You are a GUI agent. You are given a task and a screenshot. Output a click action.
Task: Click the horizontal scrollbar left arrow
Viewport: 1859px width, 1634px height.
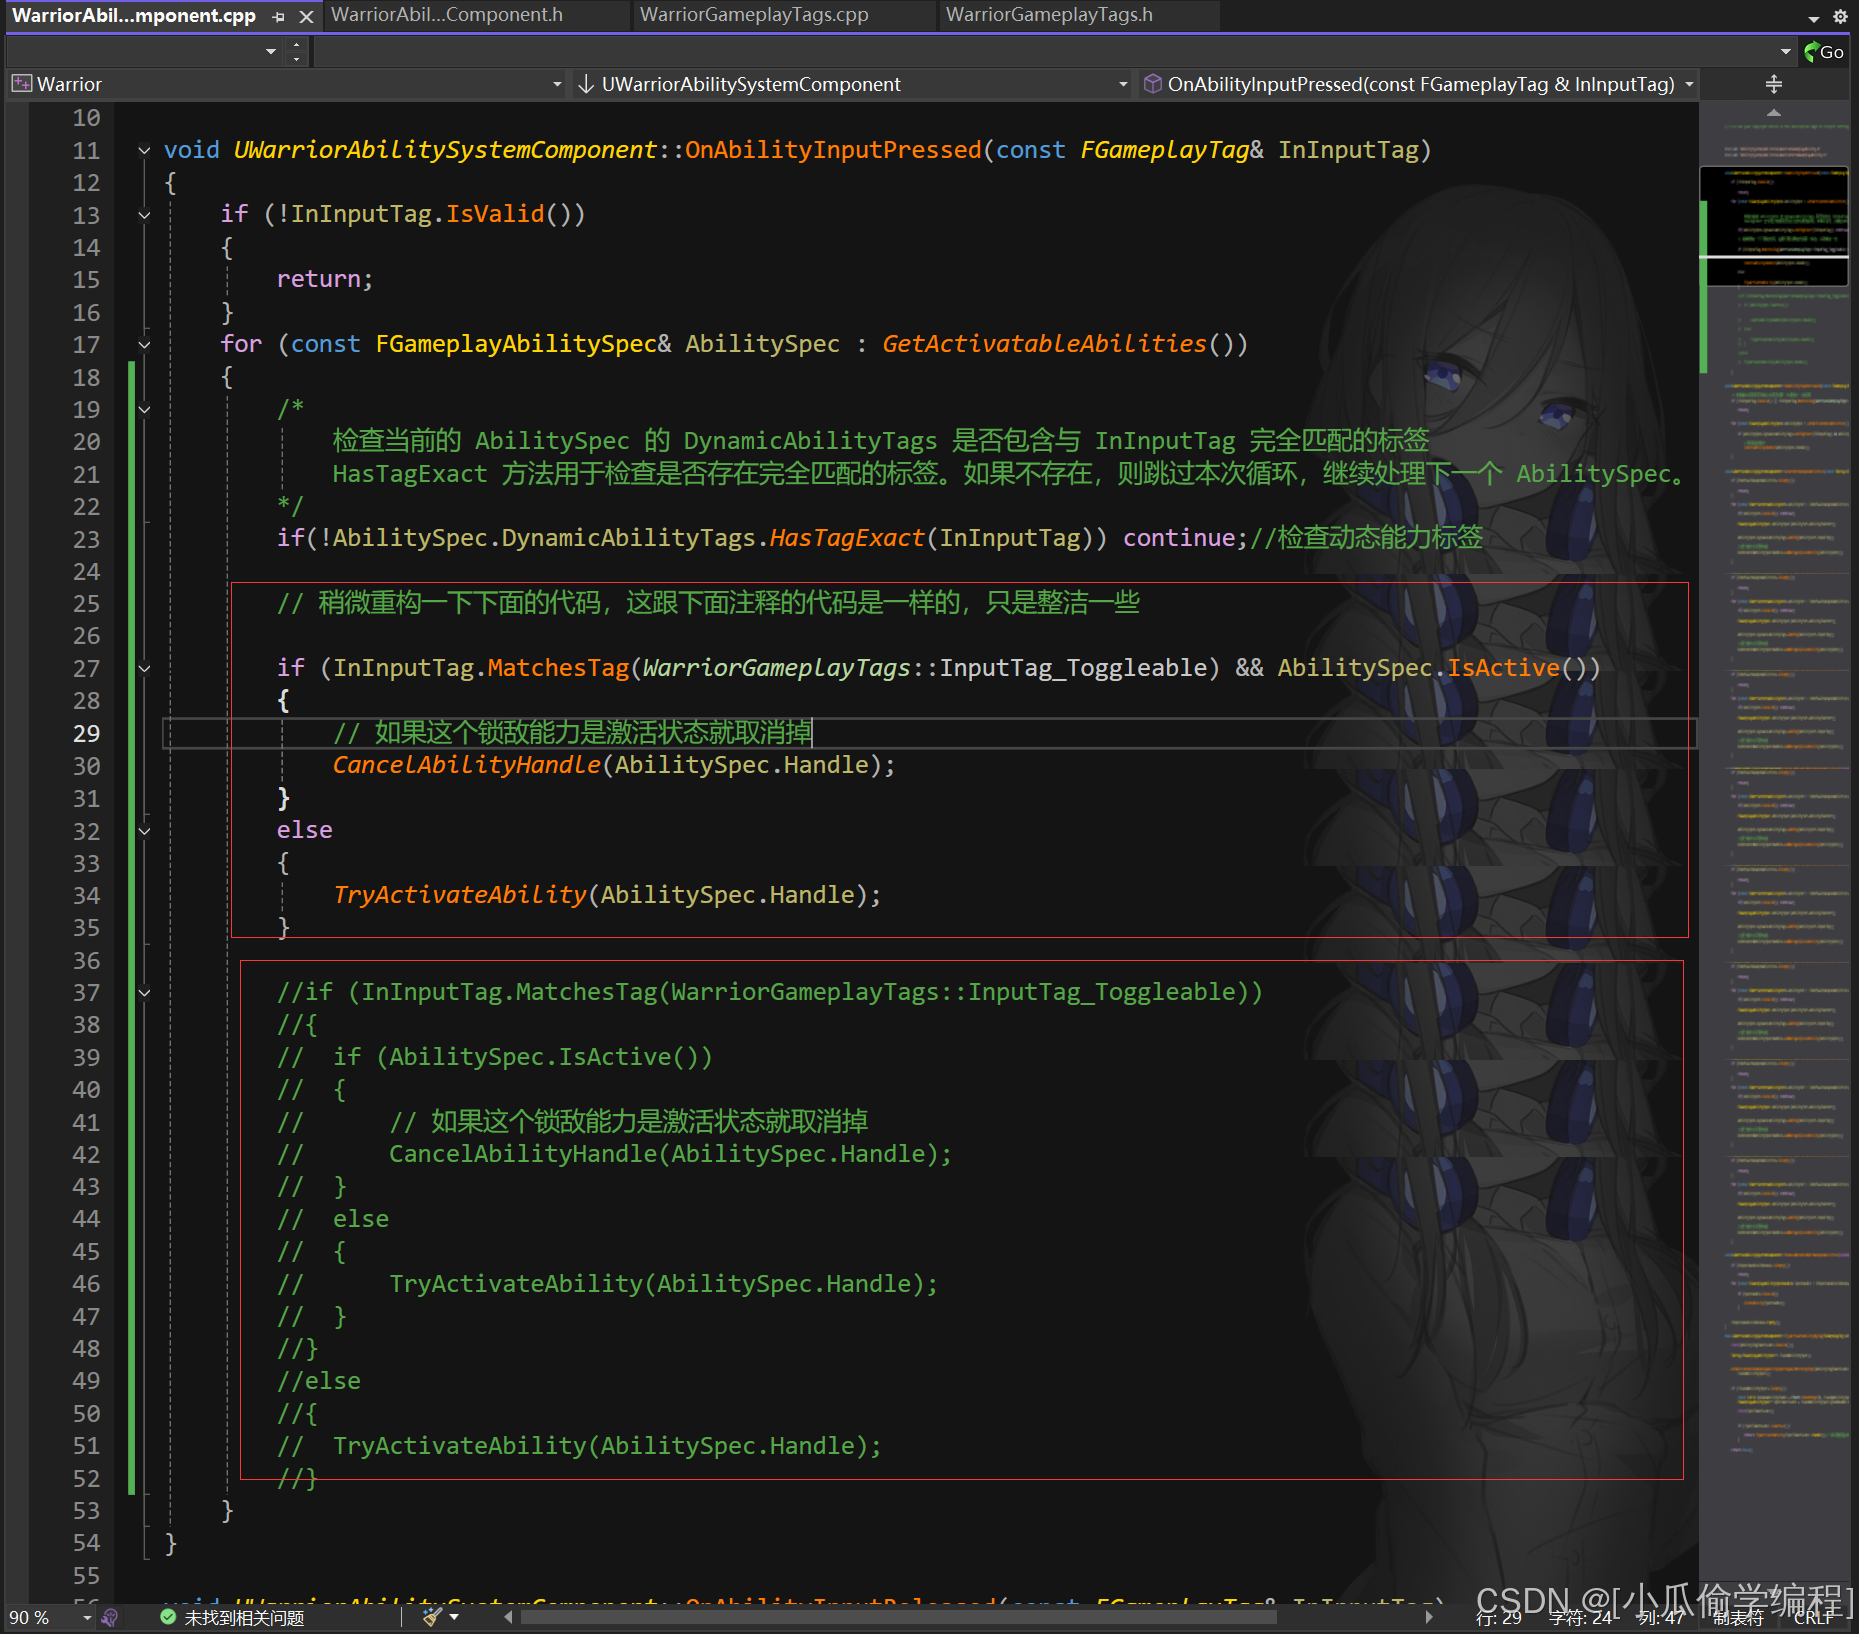(509, 1617)
